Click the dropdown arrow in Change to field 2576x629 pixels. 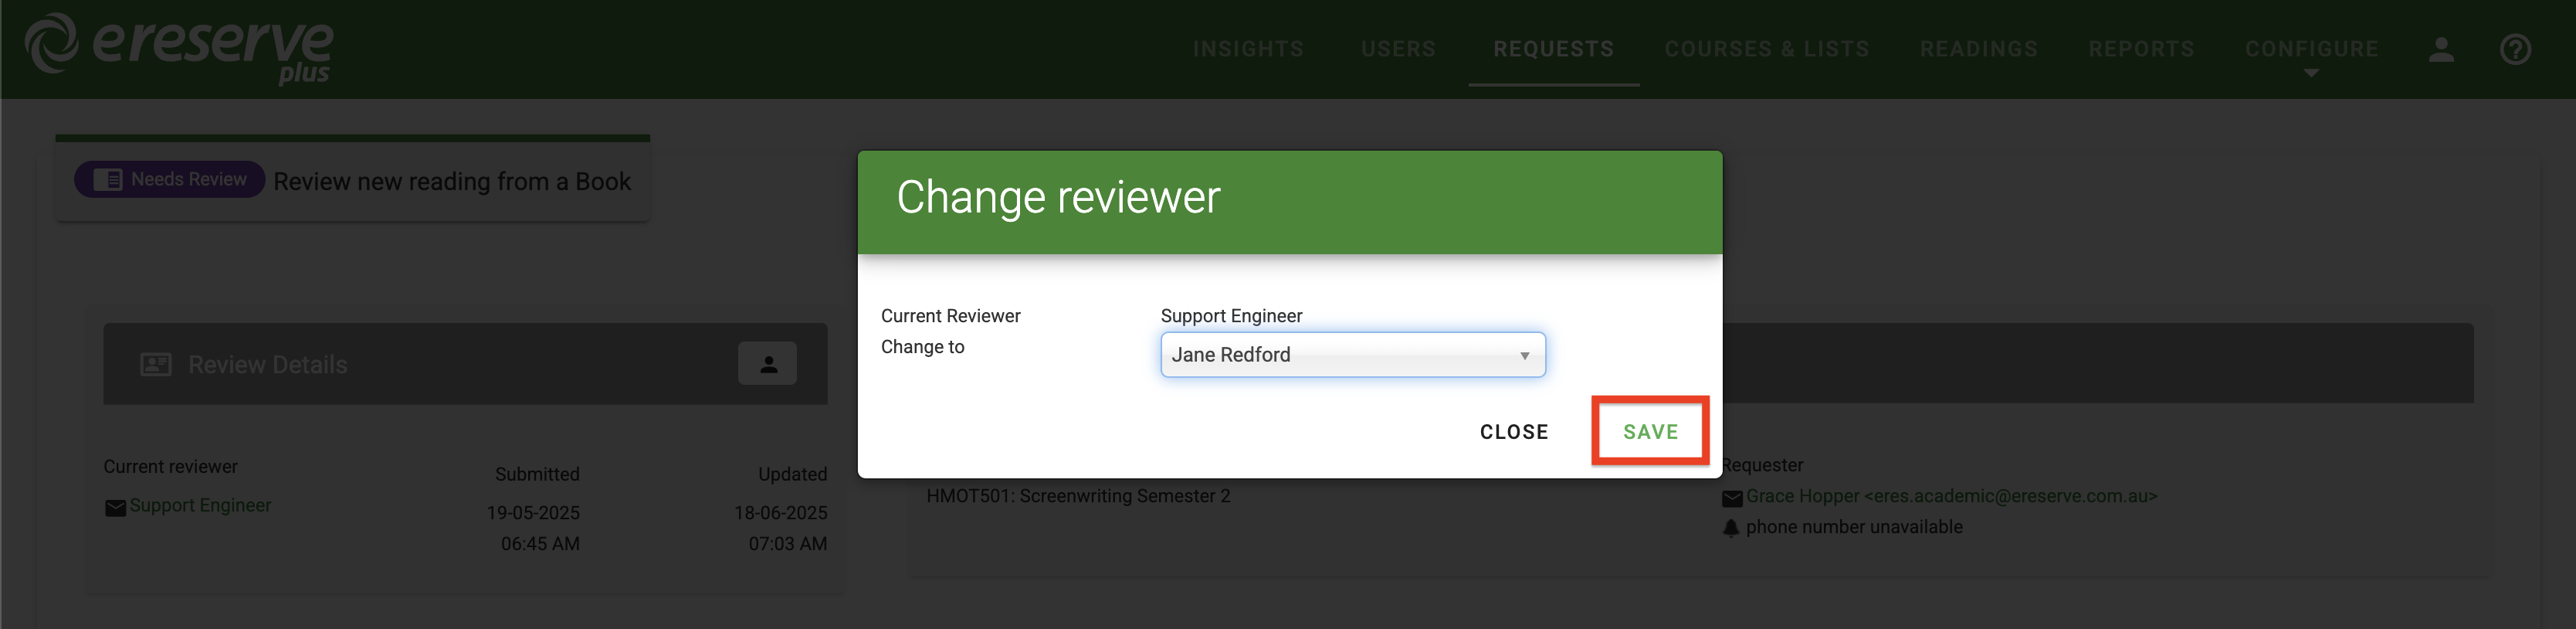pos(1524,356)
